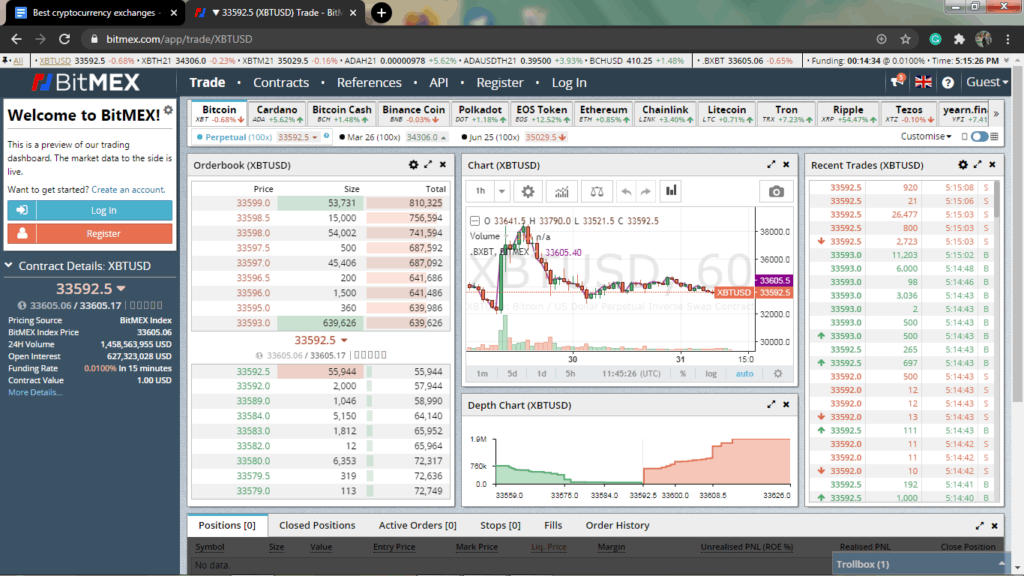
Task: Open the References menu
Action: pyautogui.click(x=369, y=82)
